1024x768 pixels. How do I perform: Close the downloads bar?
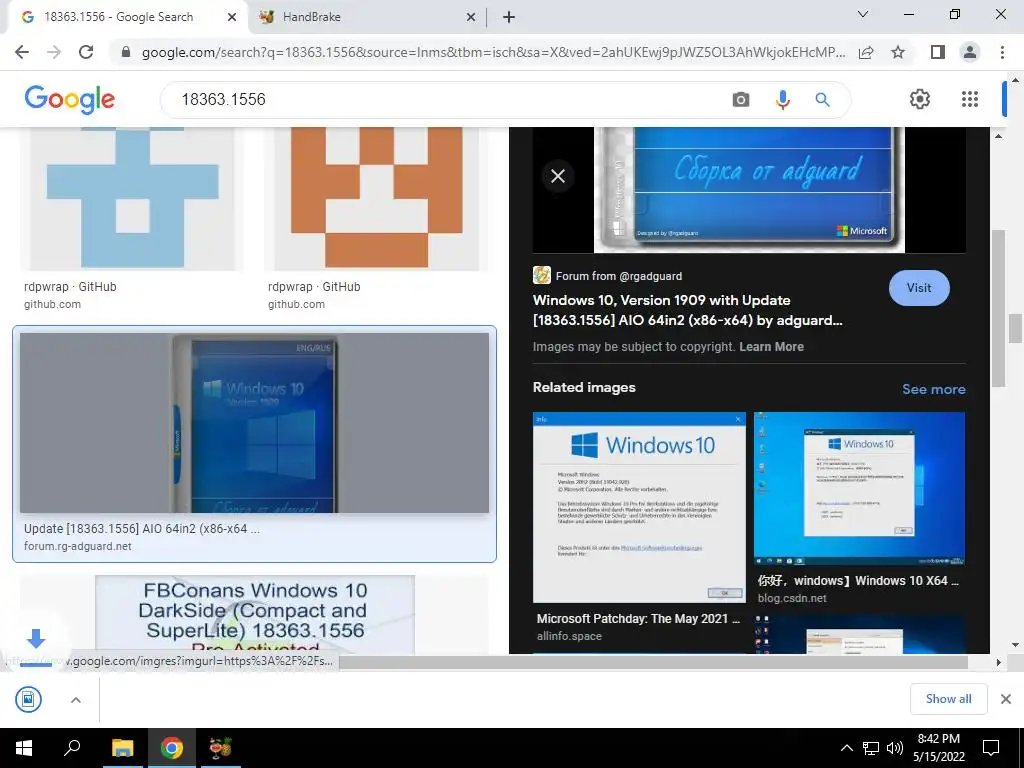(1006, 699)
